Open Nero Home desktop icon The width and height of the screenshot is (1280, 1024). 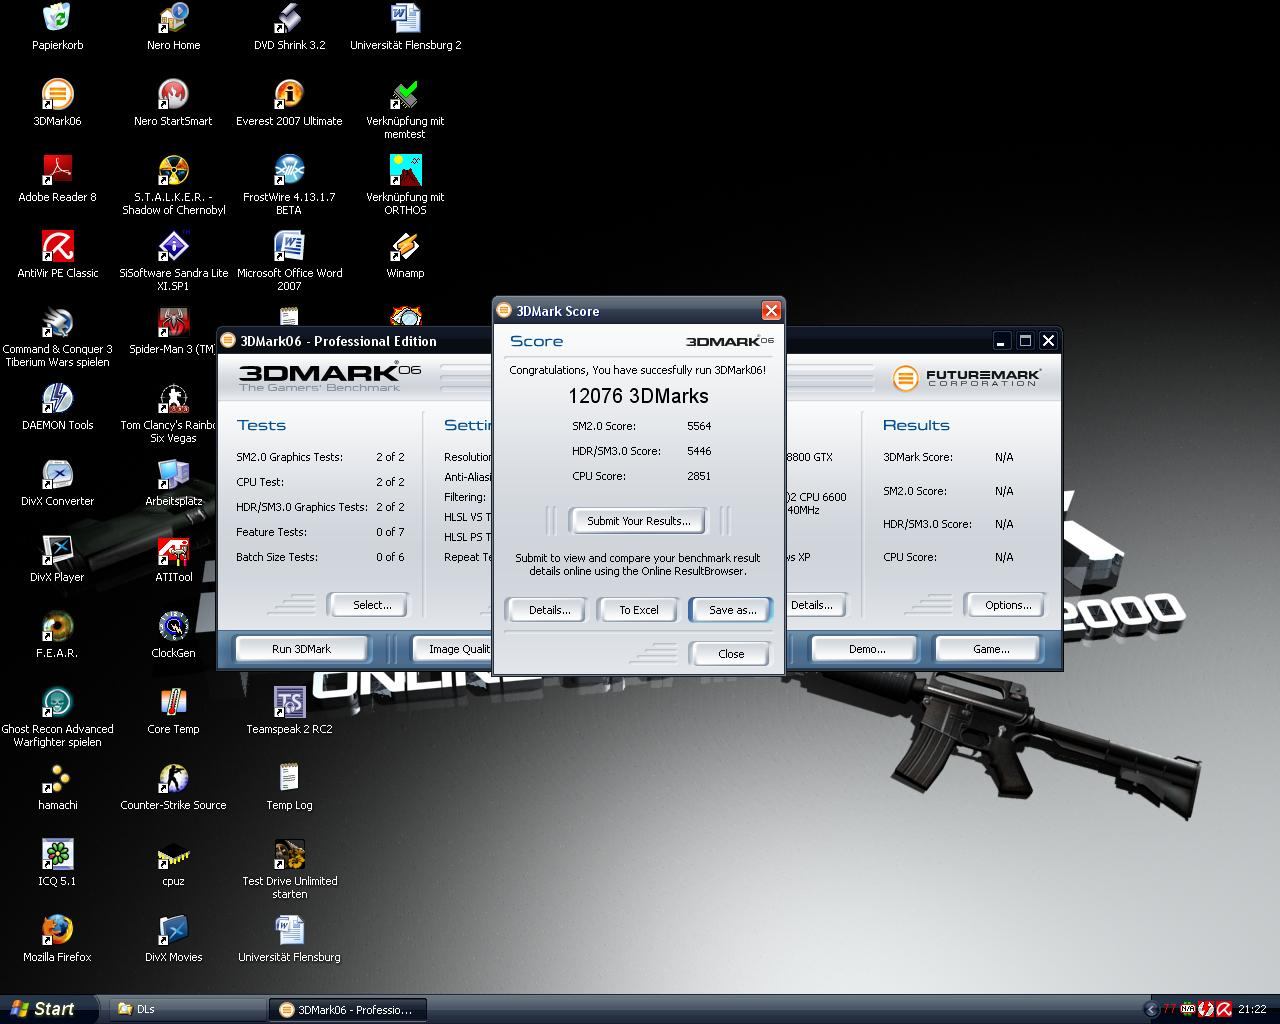click(173, 17)
